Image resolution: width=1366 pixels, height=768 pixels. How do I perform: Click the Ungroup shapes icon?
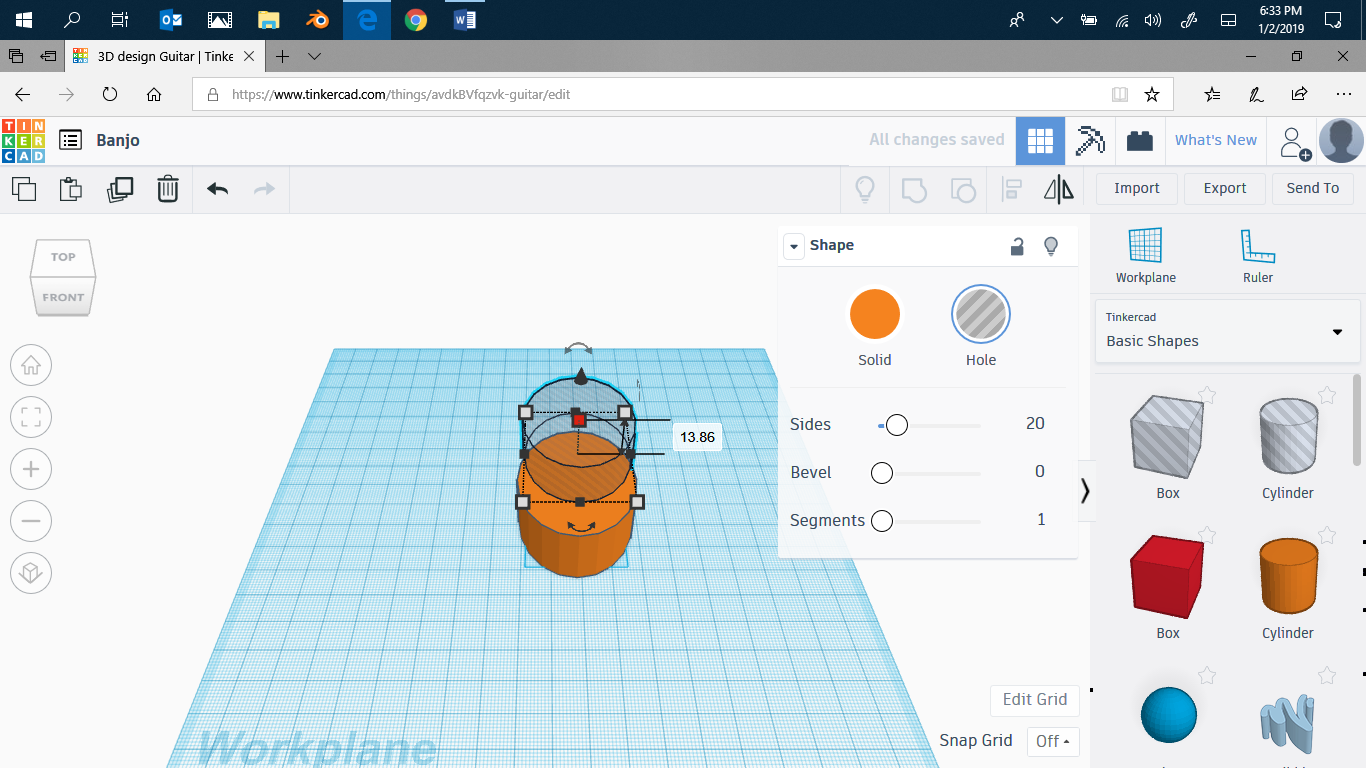(962, 189)
